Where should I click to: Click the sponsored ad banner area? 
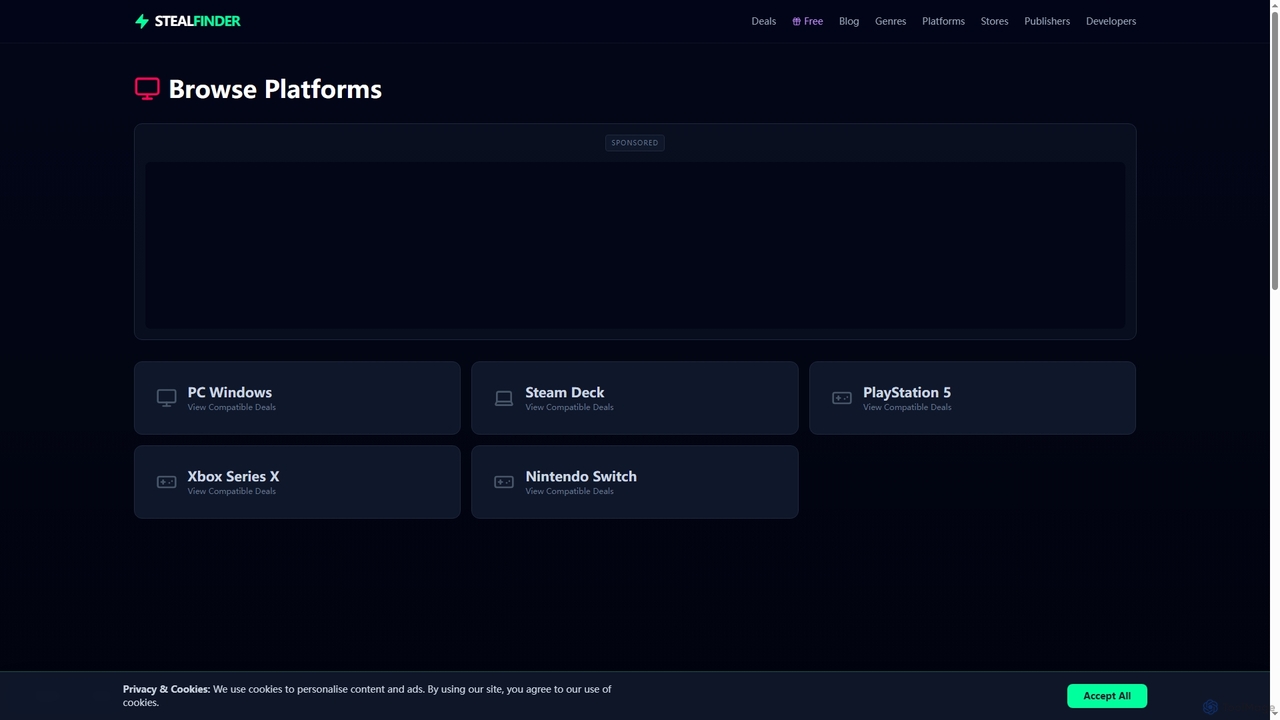click(635, 245)
